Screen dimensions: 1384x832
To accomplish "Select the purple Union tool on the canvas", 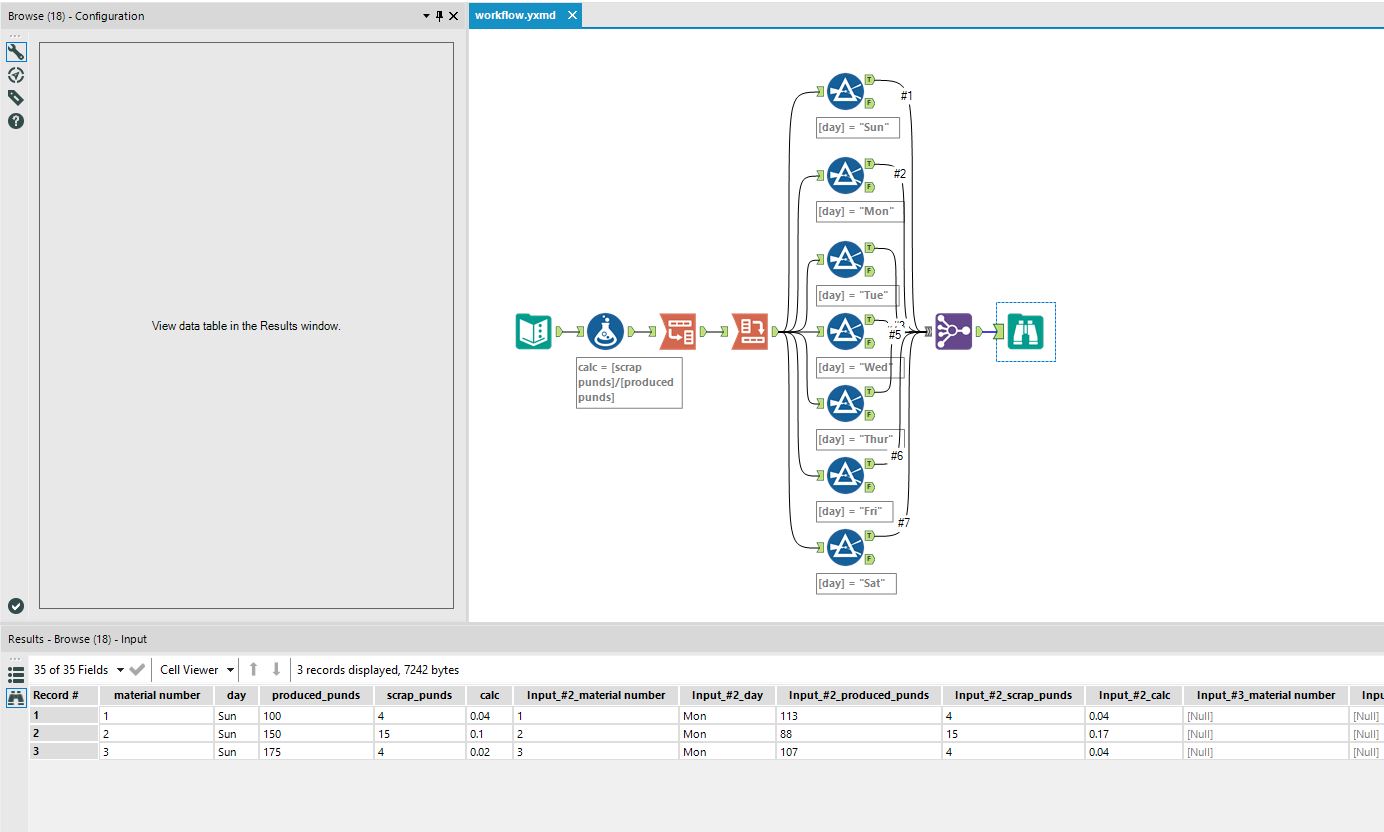I will pos(953,331).
